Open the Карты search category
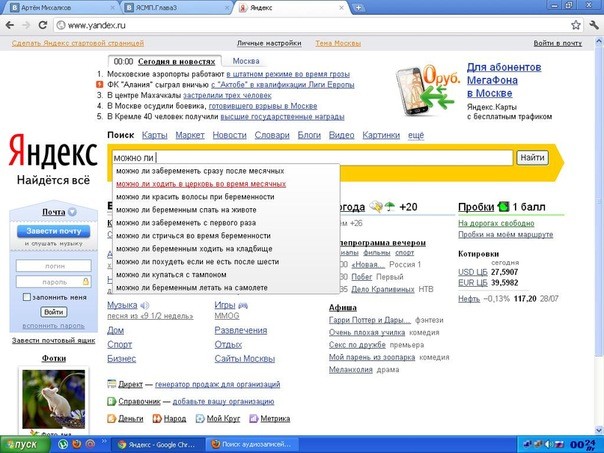Viewport: 604px width, 453px height. click(x=154, y=135)
